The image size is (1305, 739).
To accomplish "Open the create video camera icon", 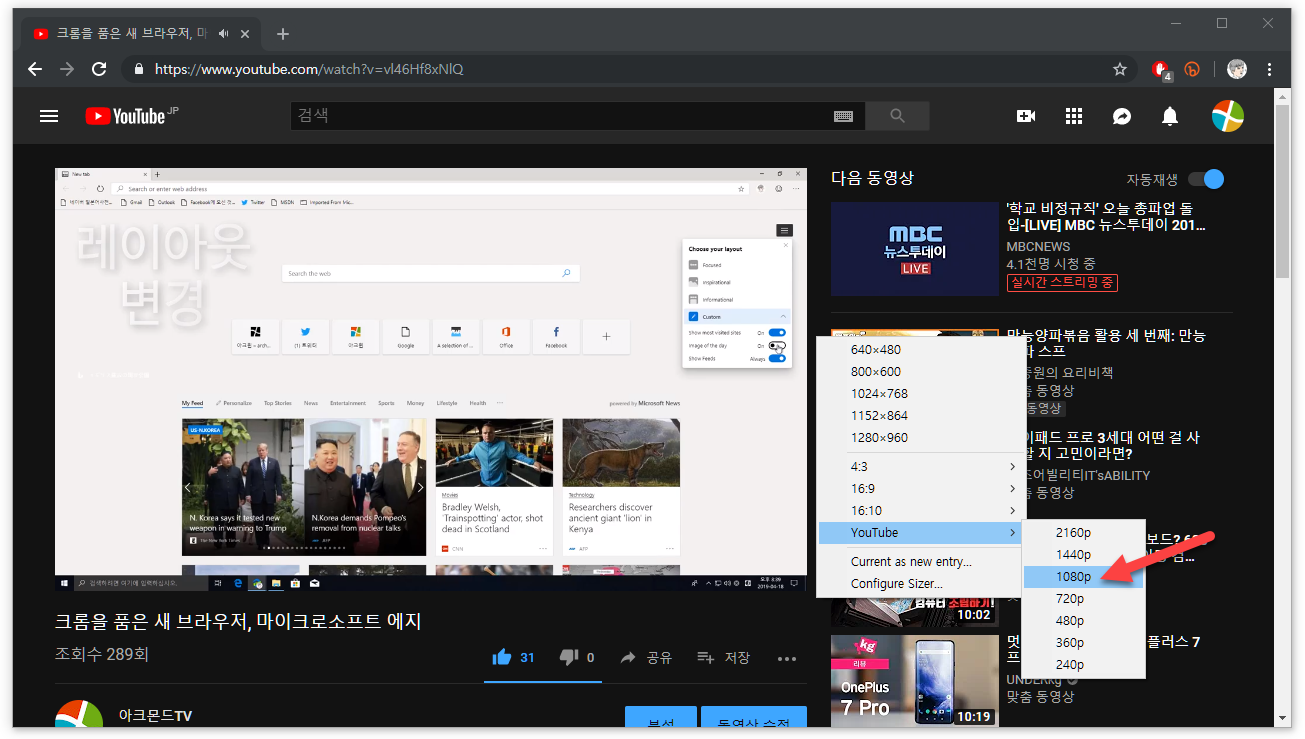I will point(1026,116).
